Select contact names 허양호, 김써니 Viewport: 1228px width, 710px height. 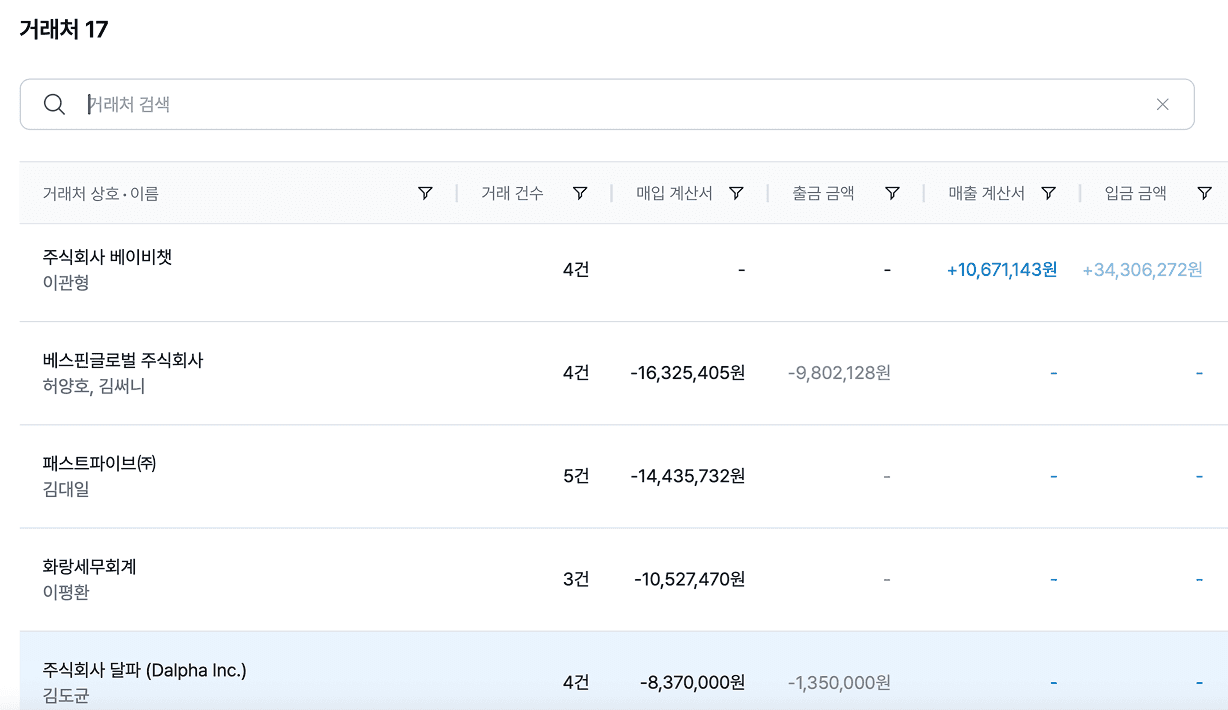click(x=93, y=386)
